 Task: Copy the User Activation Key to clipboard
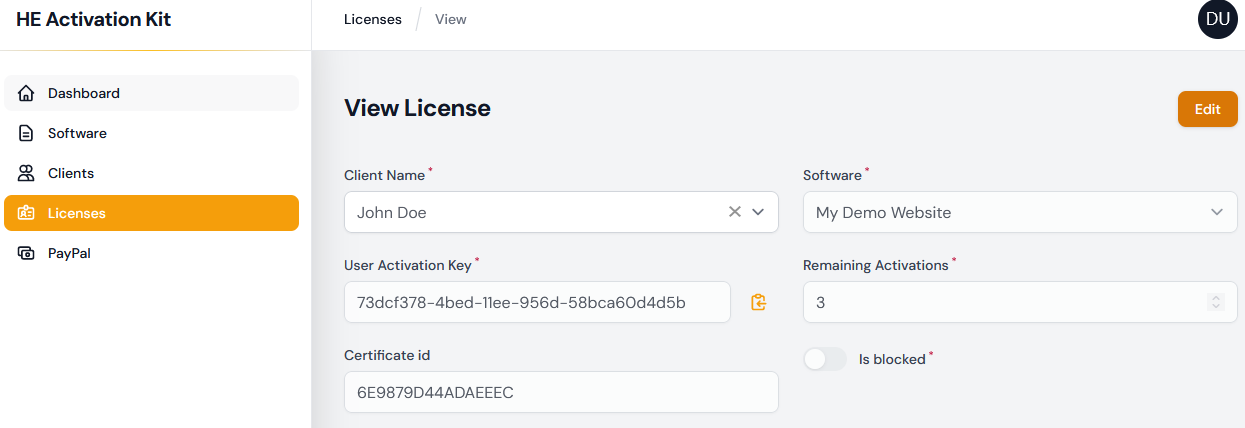click(x=759, y=302)
